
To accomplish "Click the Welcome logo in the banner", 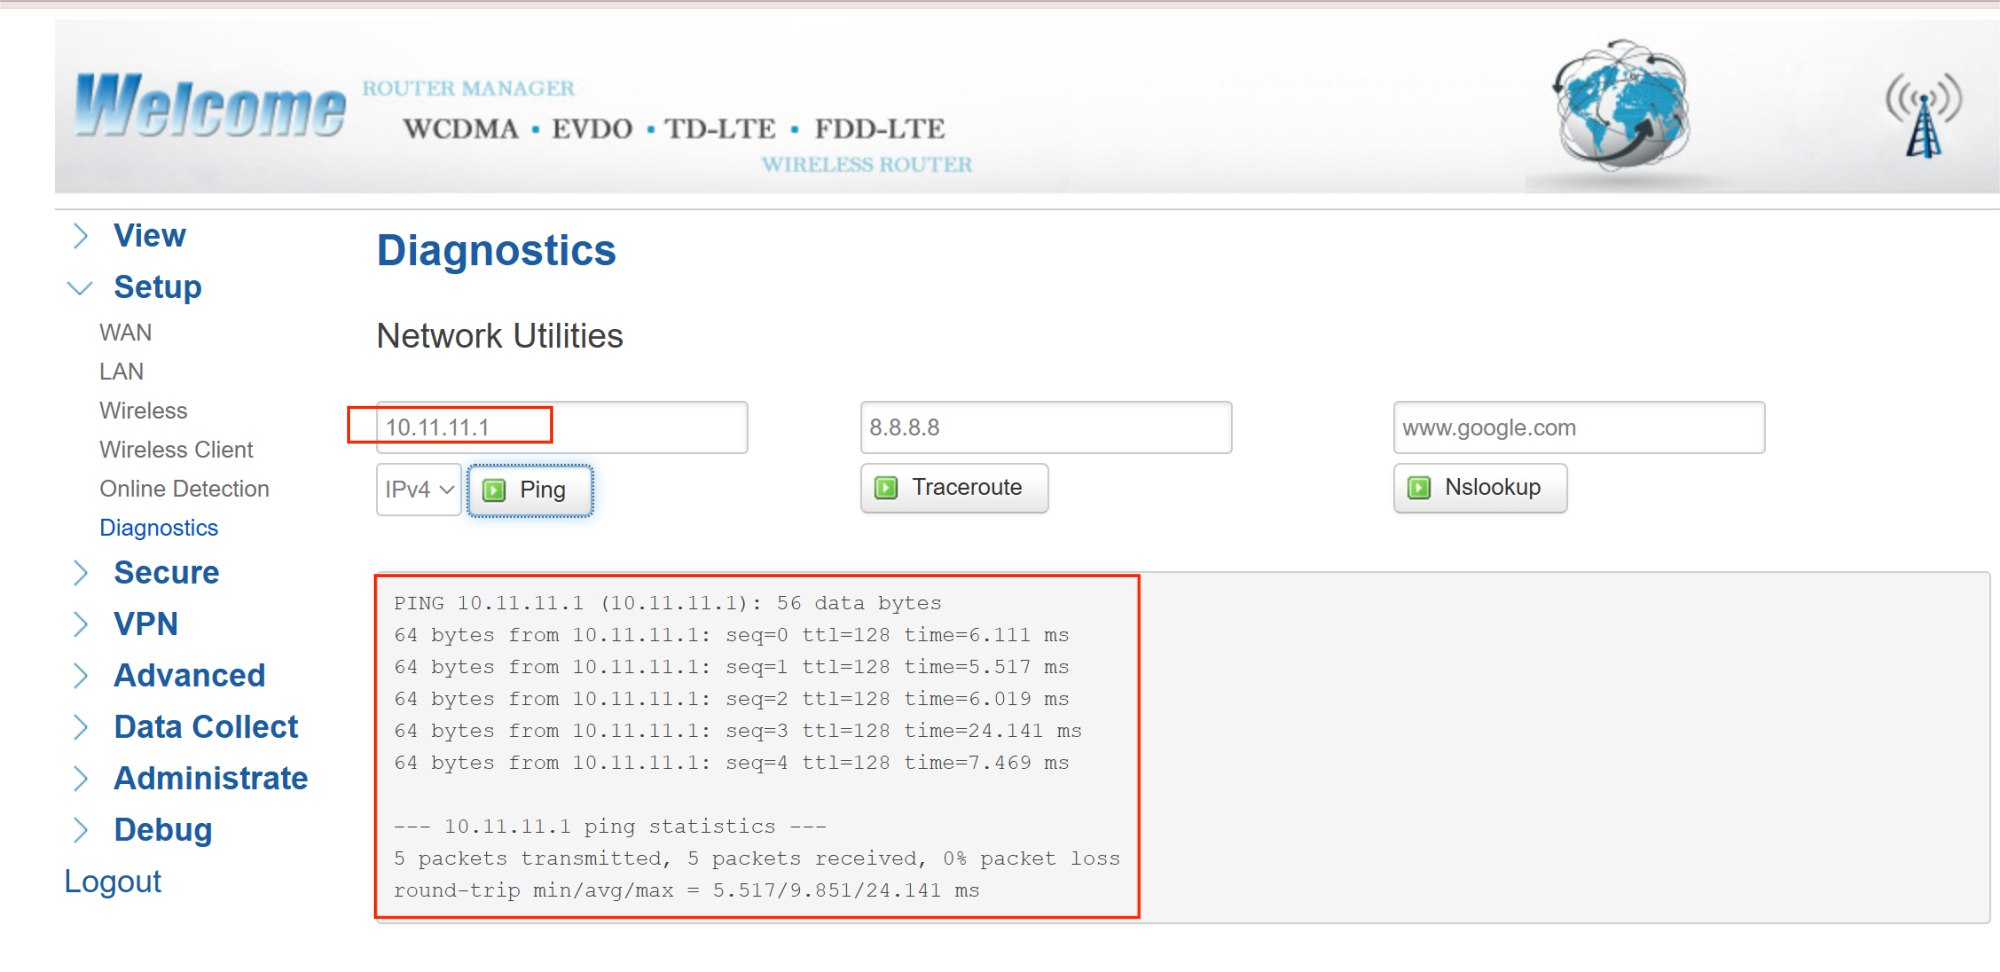I will pyautogui.click(x=211, y=106).
